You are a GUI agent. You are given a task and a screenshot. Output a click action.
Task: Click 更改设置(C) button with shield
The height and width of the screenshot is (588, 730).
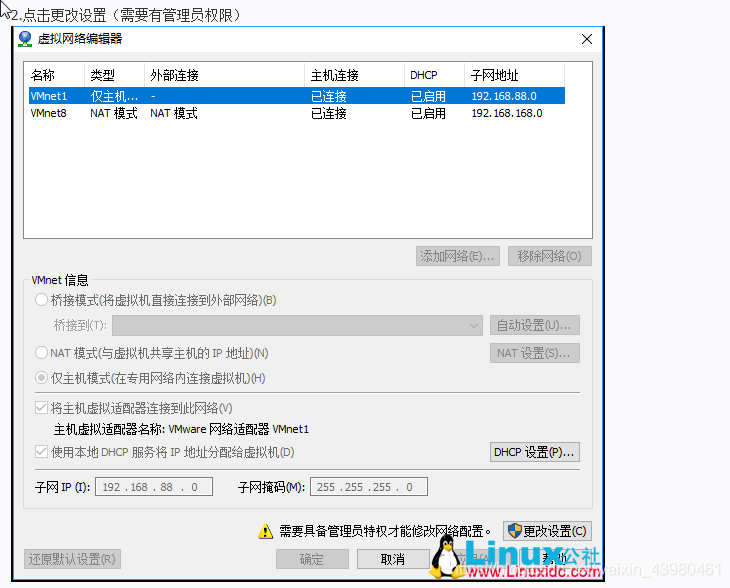(548, 531)
